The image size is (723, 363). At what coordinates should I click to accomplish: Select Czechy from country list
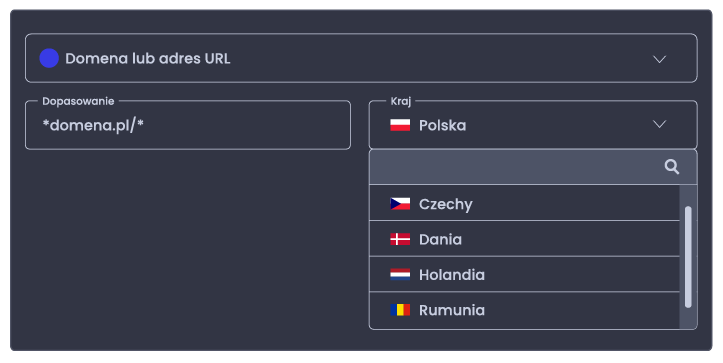(x=524, y=203)
